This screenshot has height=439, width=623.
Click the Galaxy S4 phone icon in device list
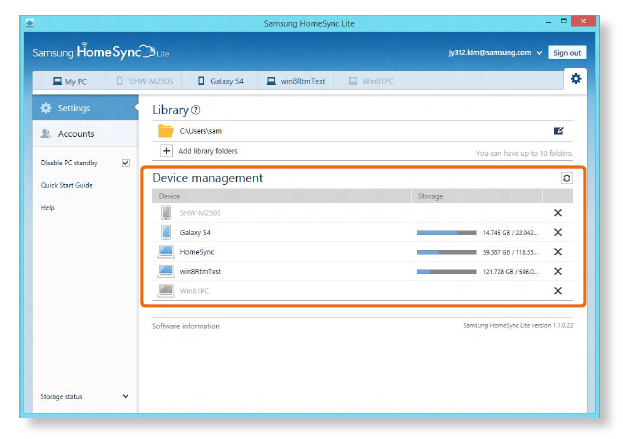coord(166,232)
